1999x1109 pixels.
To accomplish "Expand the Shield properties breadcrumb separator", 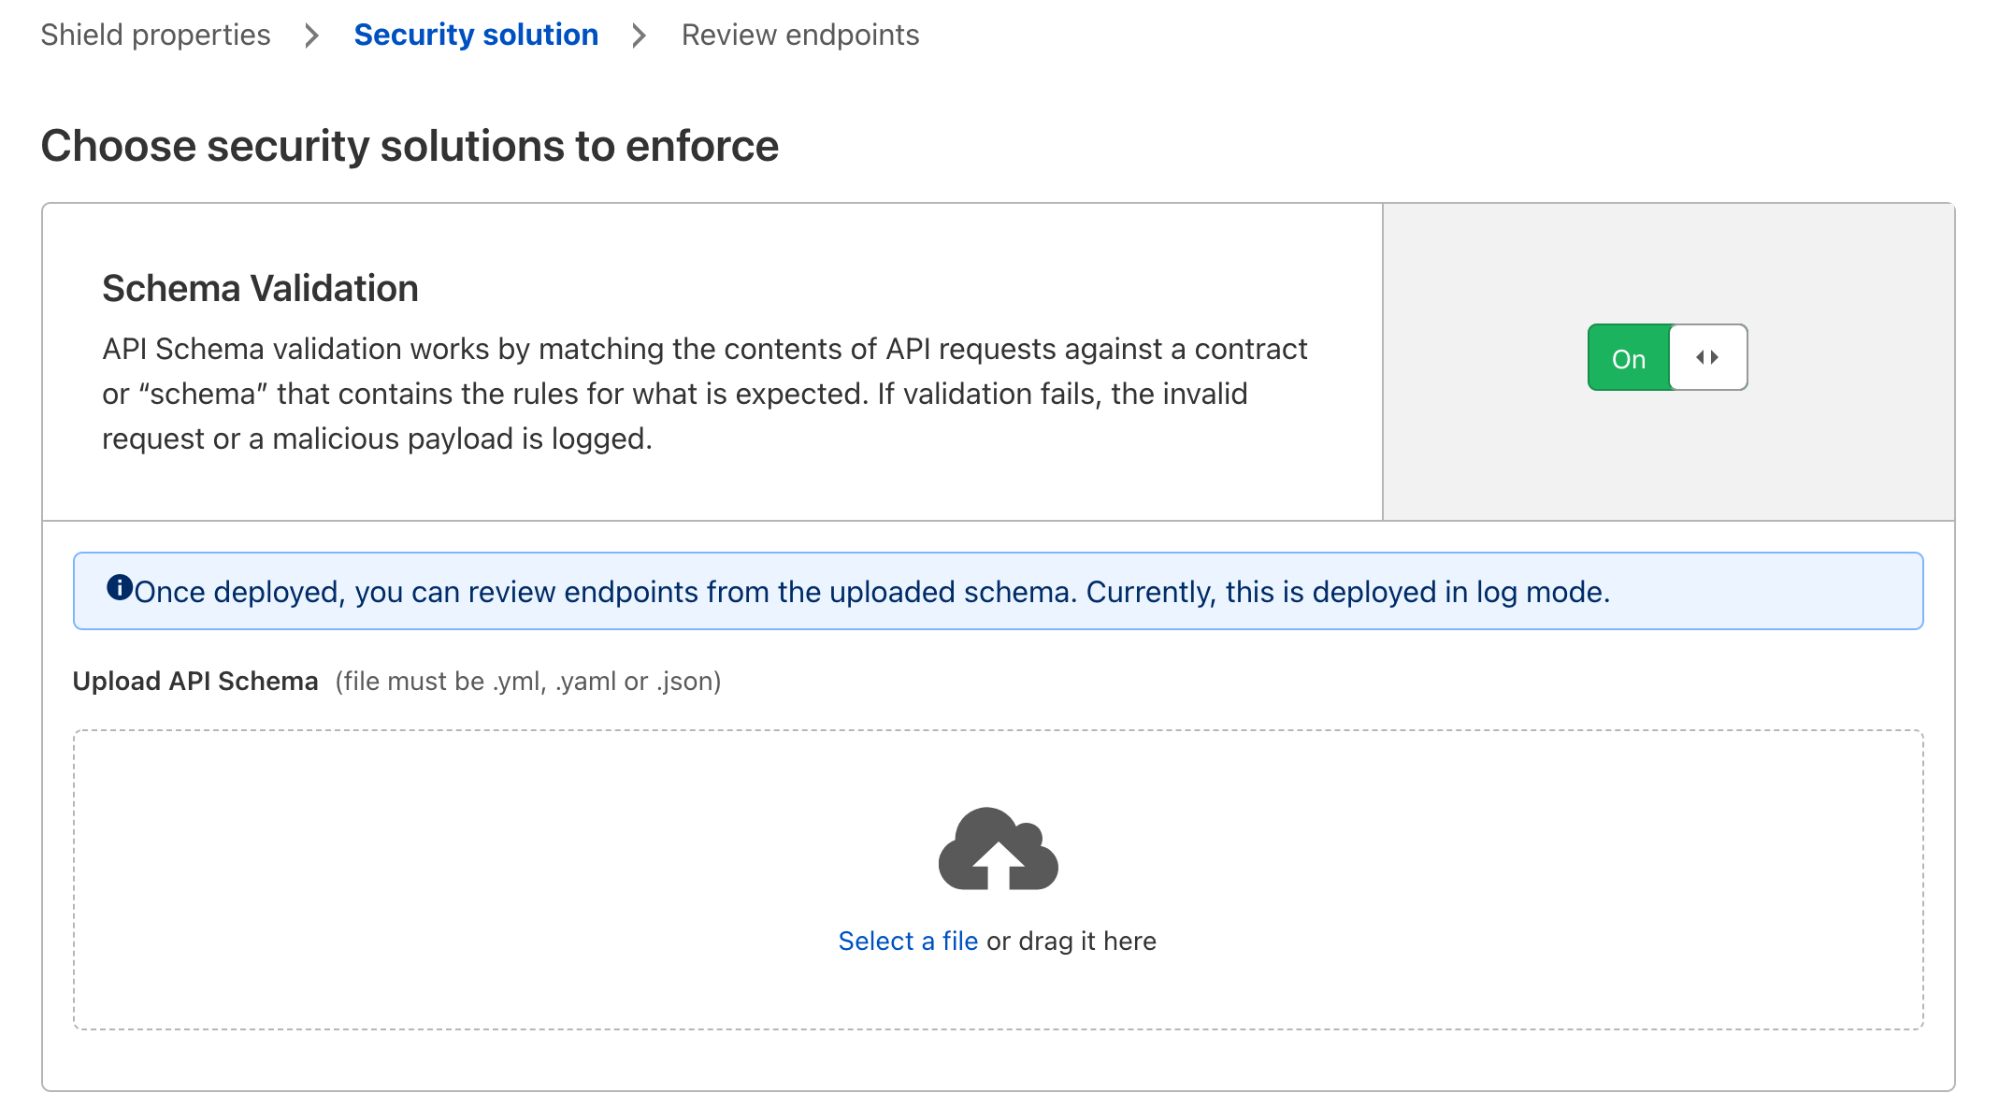I will [x=312, y=35].
